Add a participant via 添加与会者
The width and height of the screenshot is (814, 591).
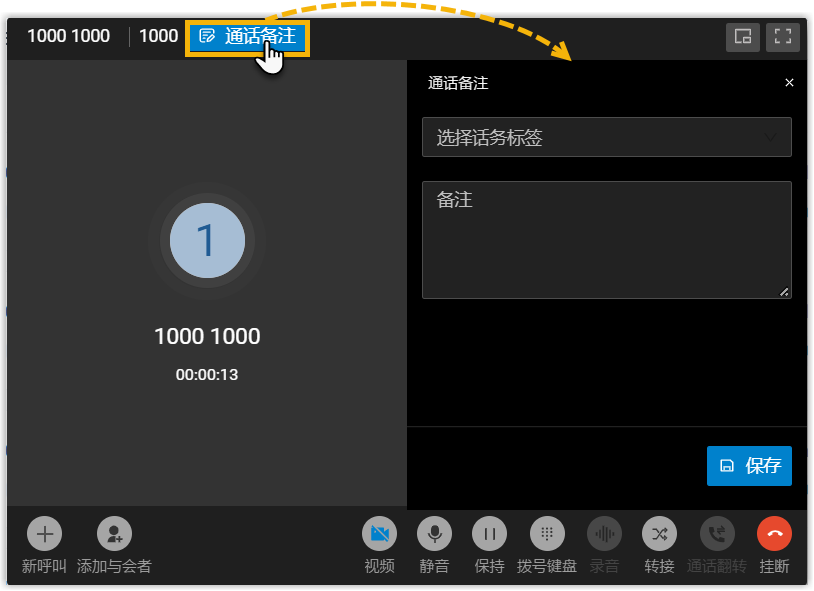click(x=114, y=534)
